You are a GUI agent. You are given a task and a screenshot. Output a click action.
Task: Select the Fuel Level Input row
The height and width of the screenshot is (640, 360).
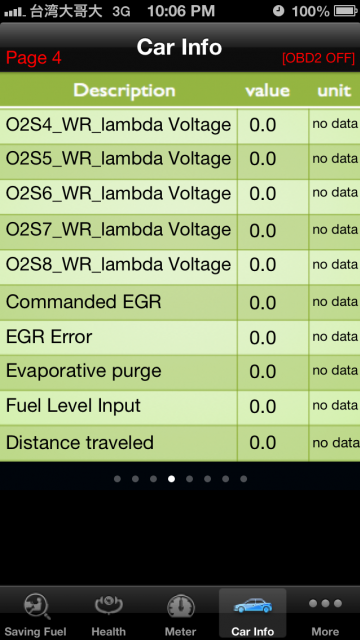coord(180,408)
